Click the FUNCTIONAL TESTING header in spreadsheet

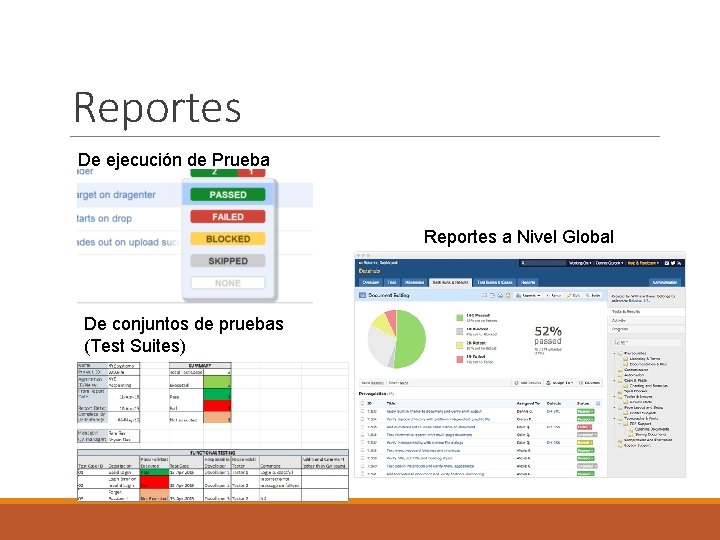(x=213, y=453)
